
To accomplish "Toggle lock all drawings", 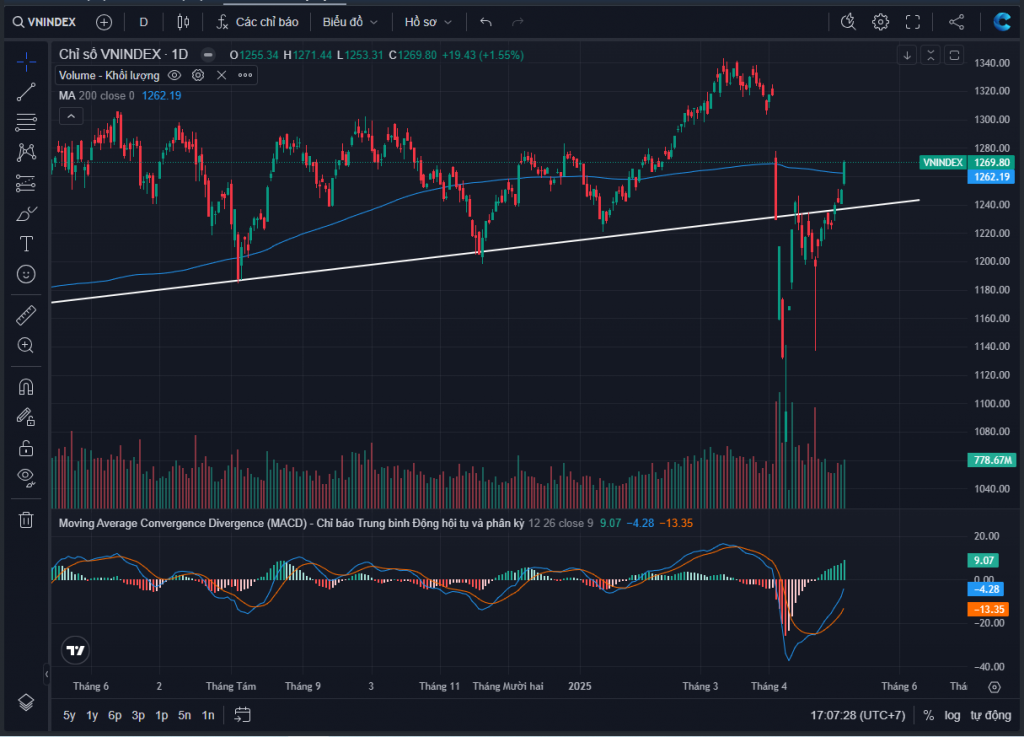I will (x=26, y=448).
